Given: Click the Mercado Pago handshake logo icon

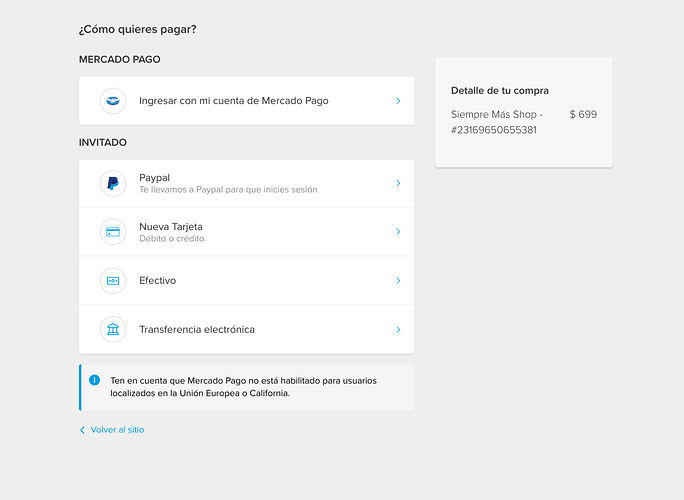Looking at the screenshot, I should (113, 101).
